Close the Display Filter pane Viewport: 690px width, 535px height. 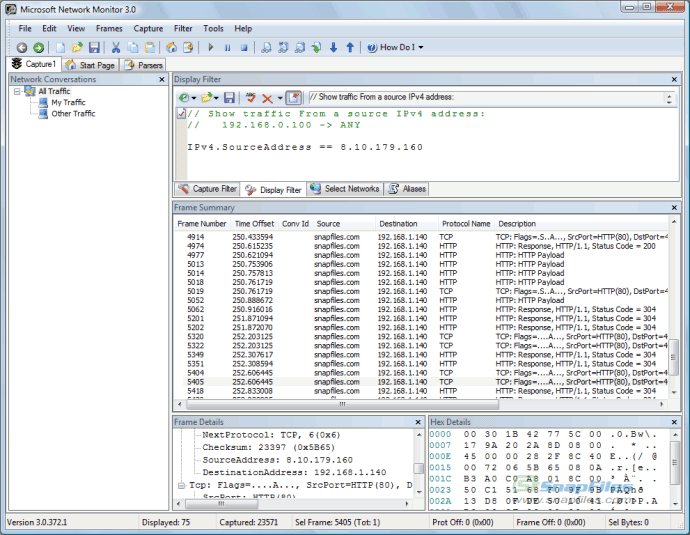click(674, 80)
